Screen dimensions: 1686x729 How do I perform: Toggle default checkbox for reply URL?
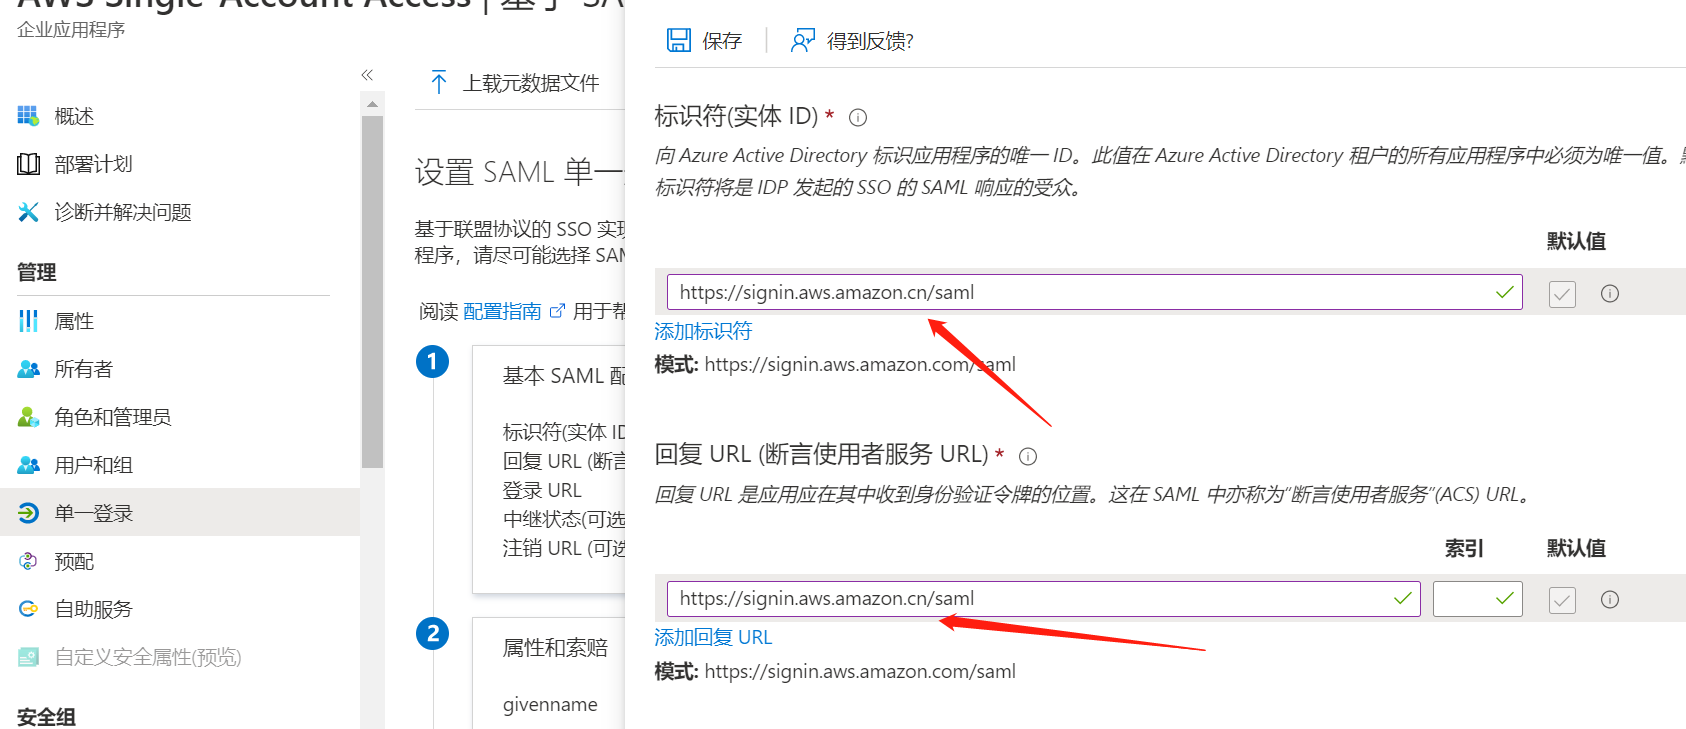(1562, 599)
